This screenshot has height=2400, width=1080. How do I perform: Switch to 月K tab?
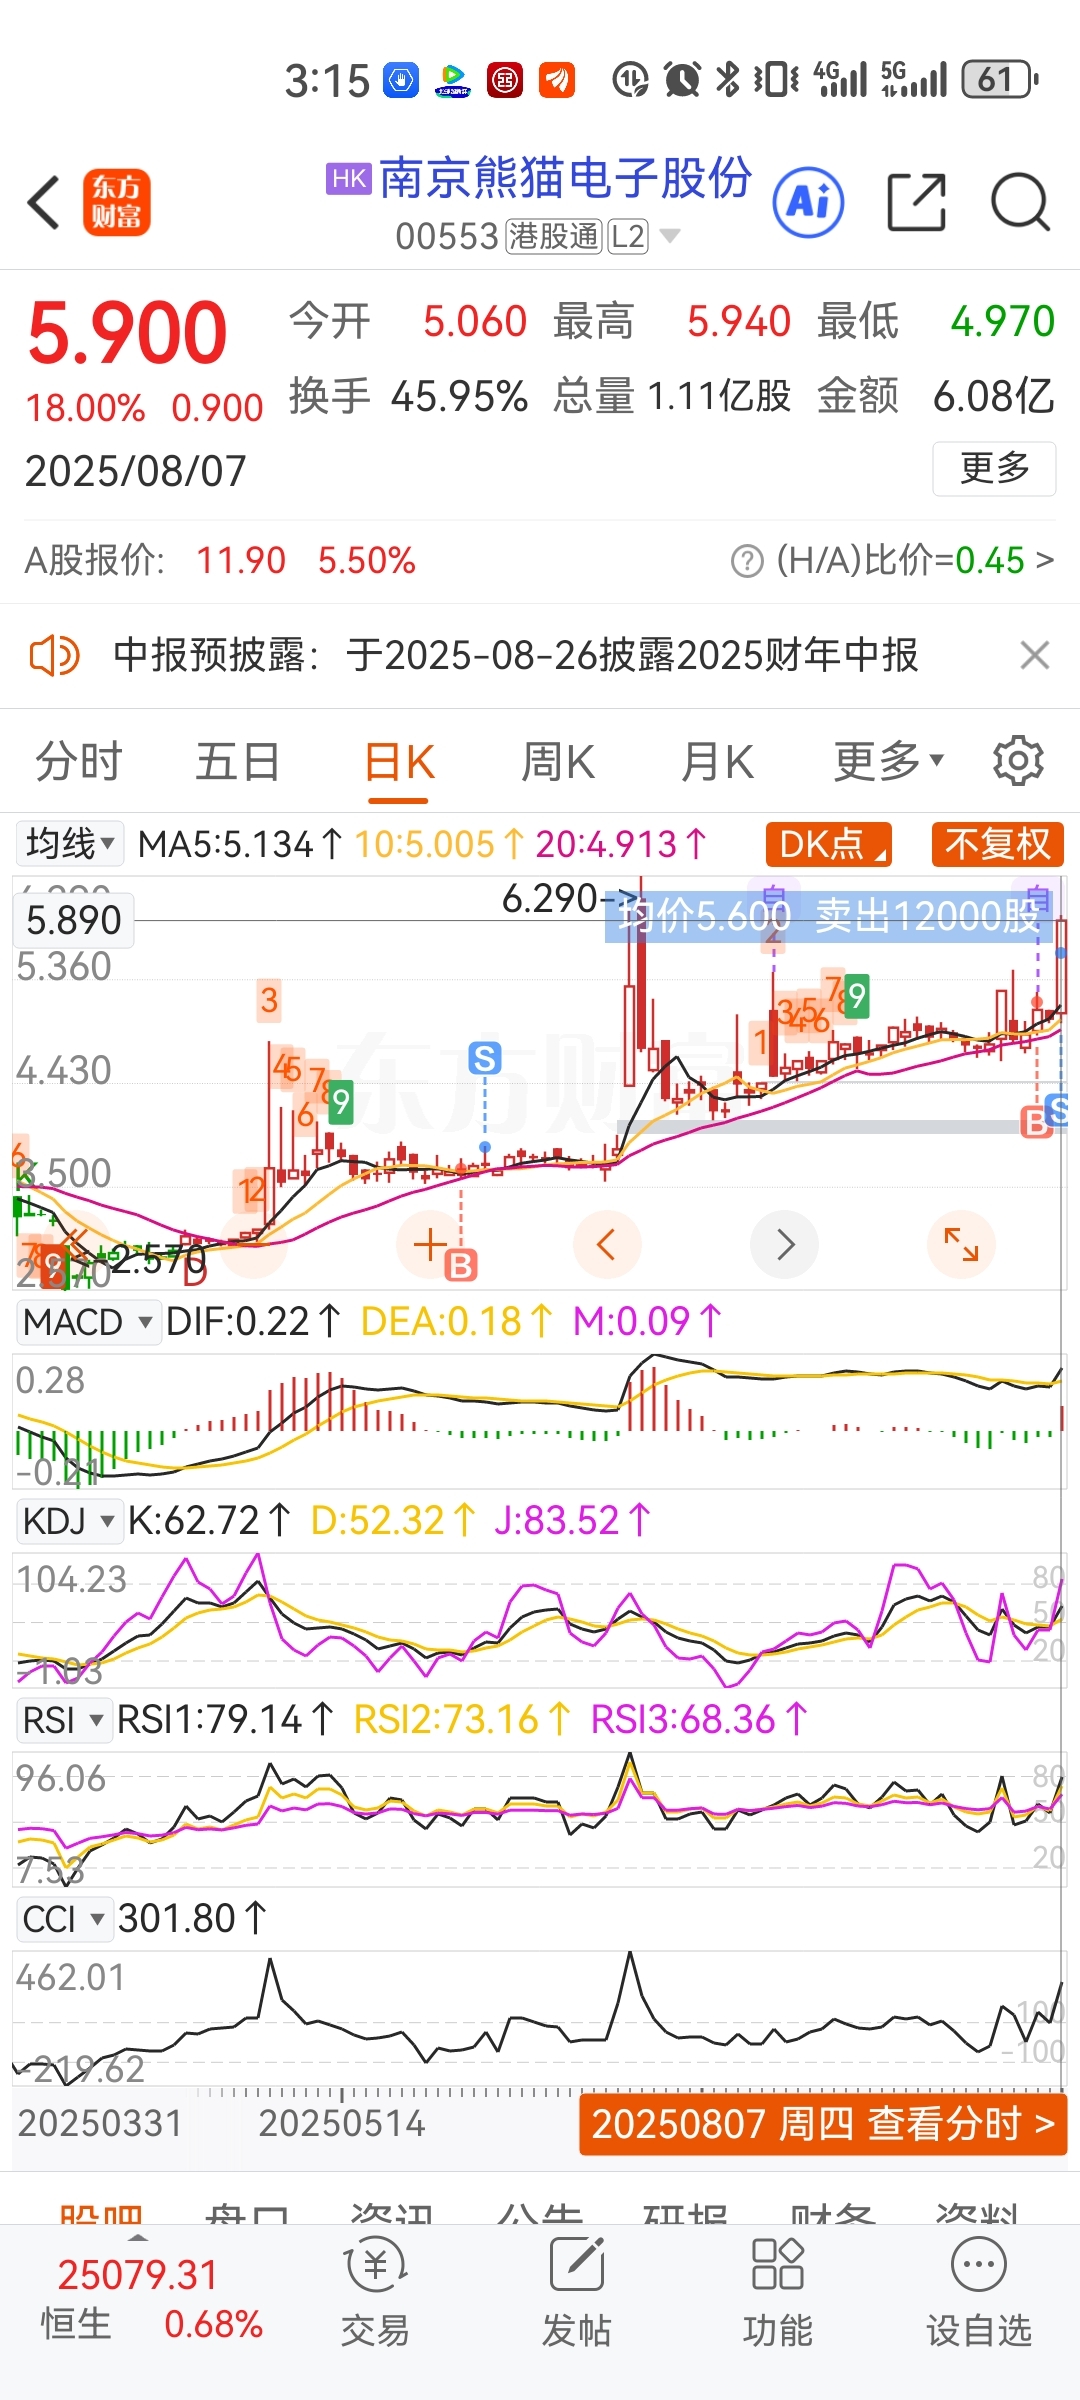click(717, 761)
